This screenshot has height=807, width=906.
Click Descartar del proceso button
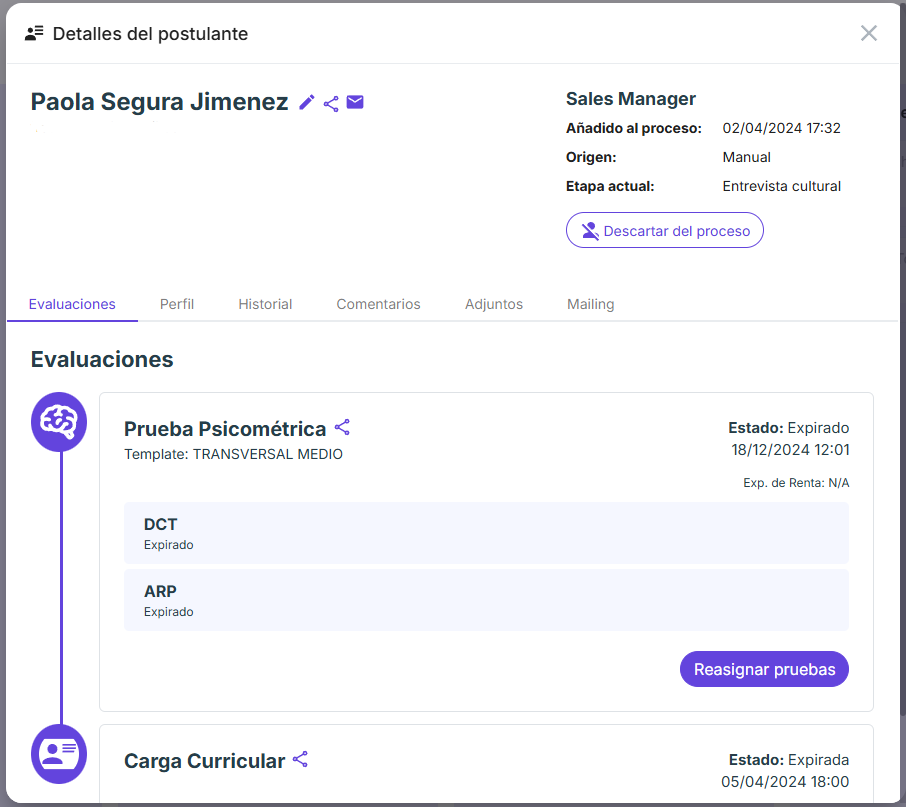[664, 230]
